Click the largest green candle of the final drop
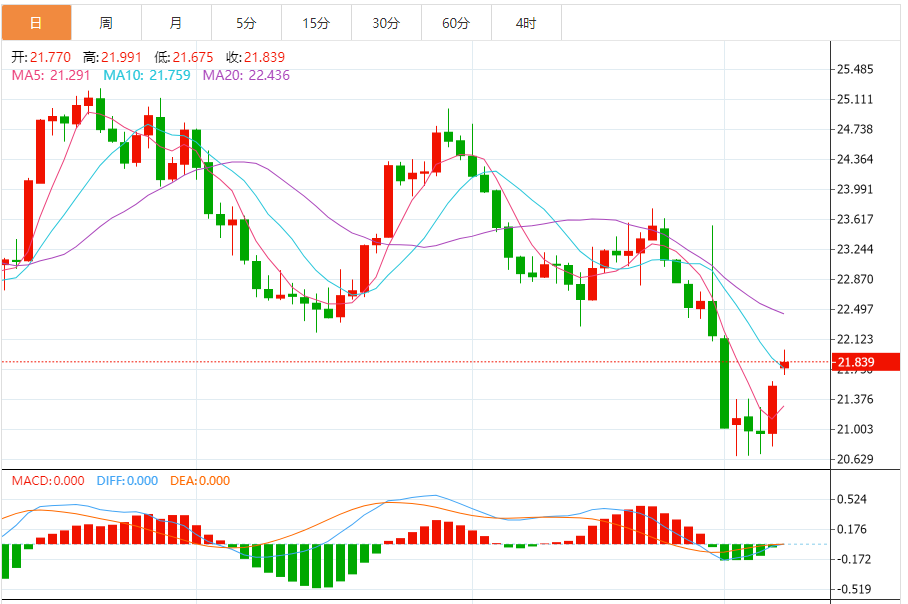Screen dimensions: 908x604 724,383
